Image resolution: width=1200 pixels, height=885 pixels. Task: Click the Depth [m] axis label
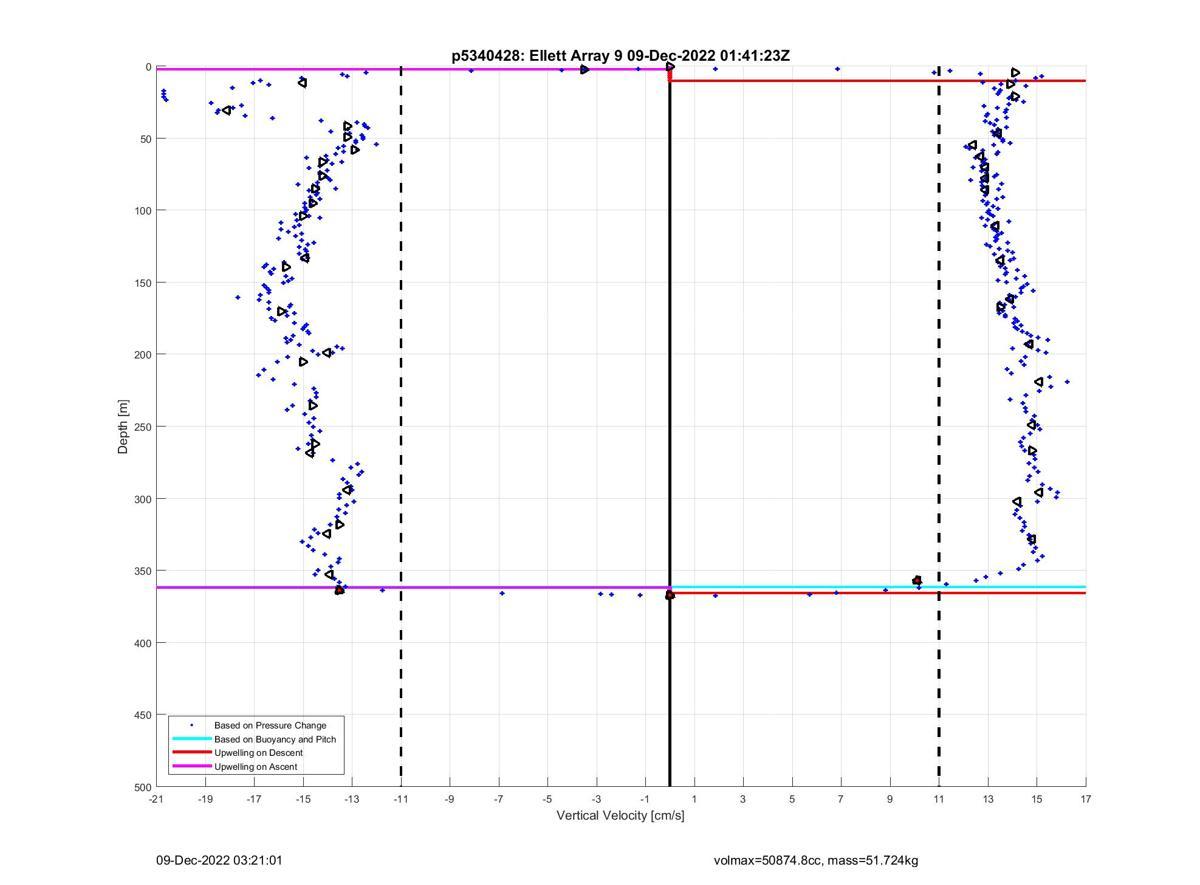(124, 427)
